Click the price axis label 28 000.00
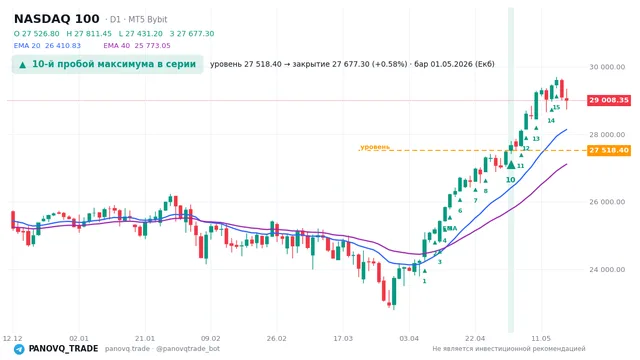Screen dimensions: 640x360 point(607,134)
